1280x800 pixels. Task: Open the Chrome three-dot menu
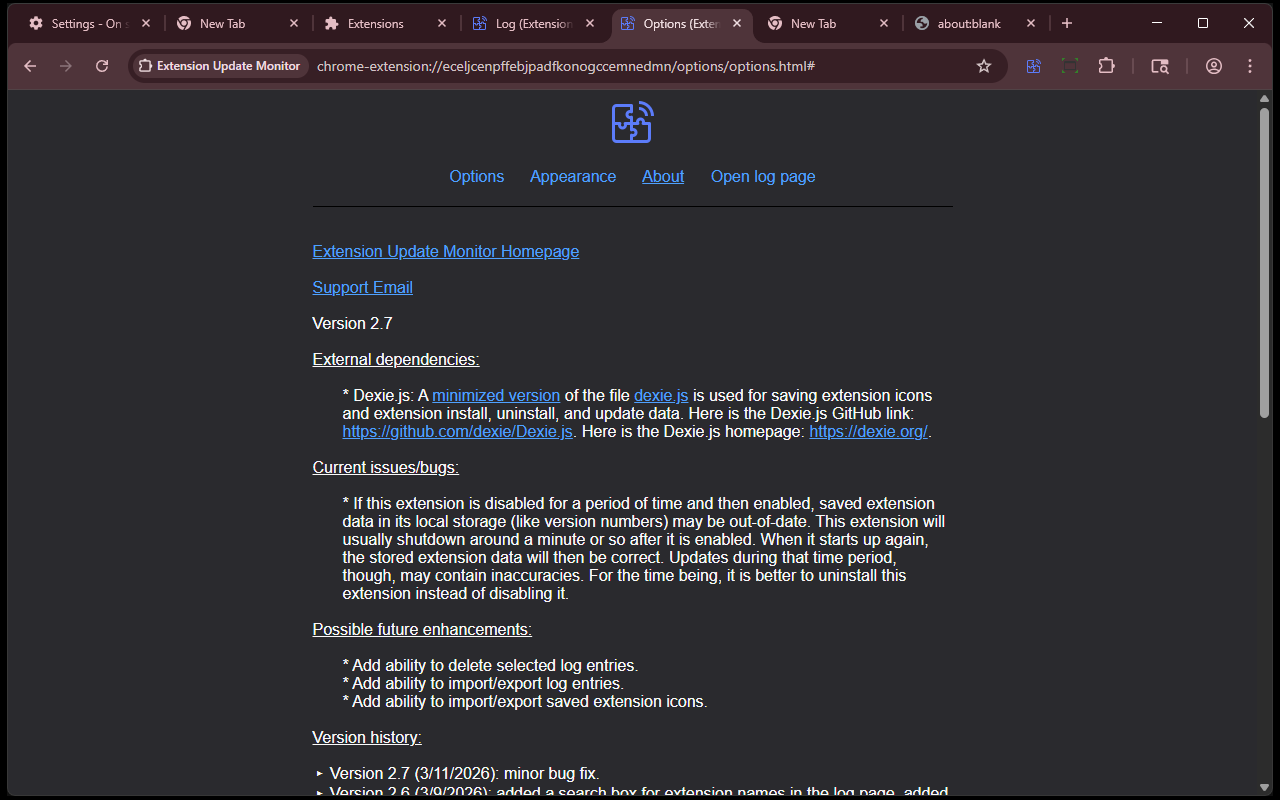coord(1250,66)
